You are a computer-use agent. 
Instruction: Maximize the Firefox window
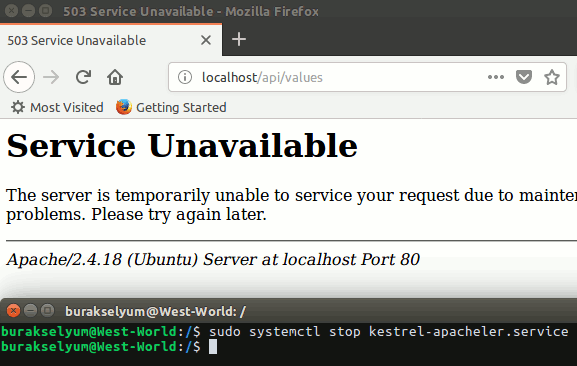[45, 10]
